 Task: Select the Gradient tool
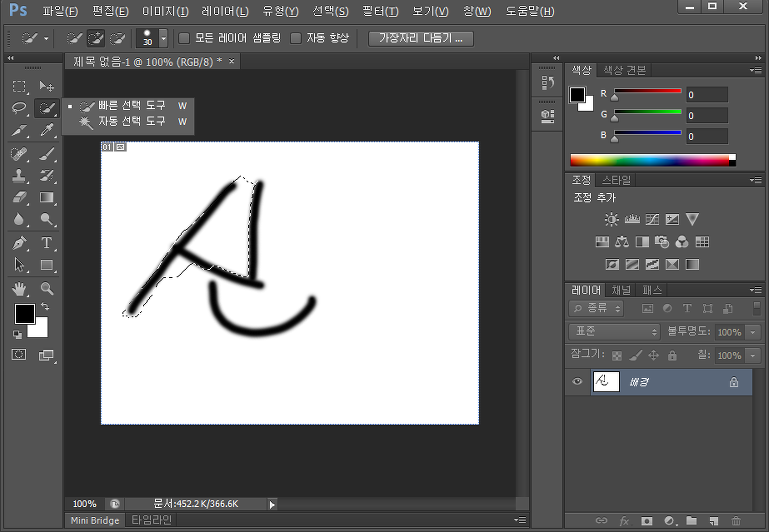coord(47,197)
